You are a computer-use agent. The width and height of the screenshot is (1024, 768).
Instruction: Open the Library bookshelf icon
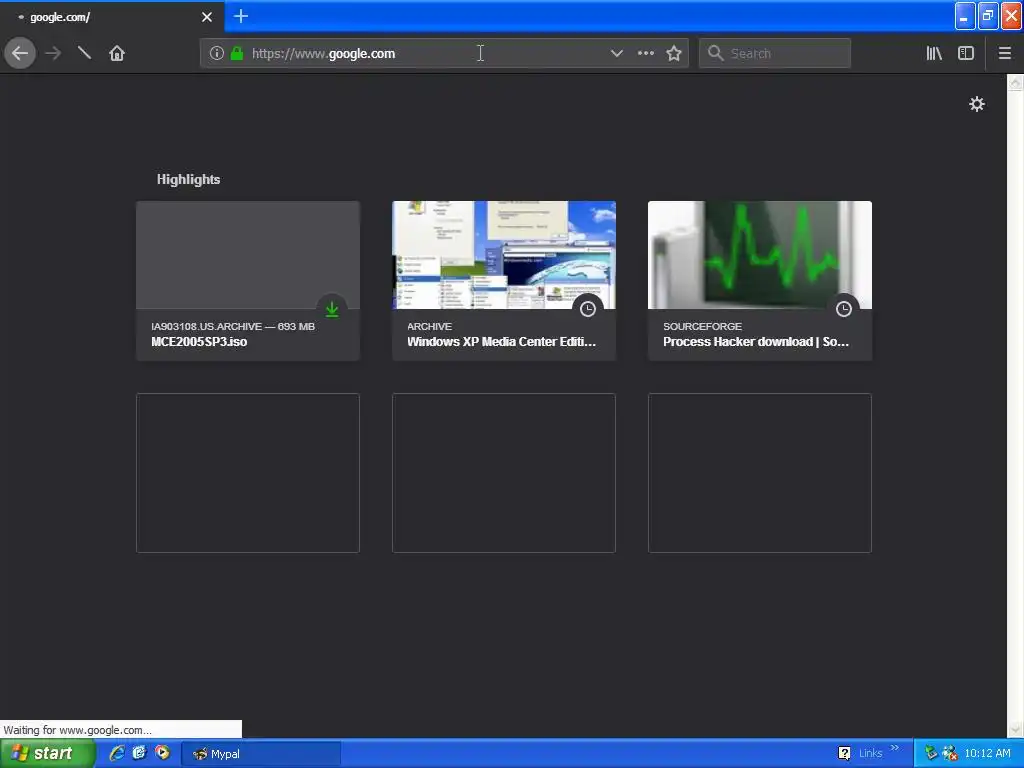pos(934,54)
